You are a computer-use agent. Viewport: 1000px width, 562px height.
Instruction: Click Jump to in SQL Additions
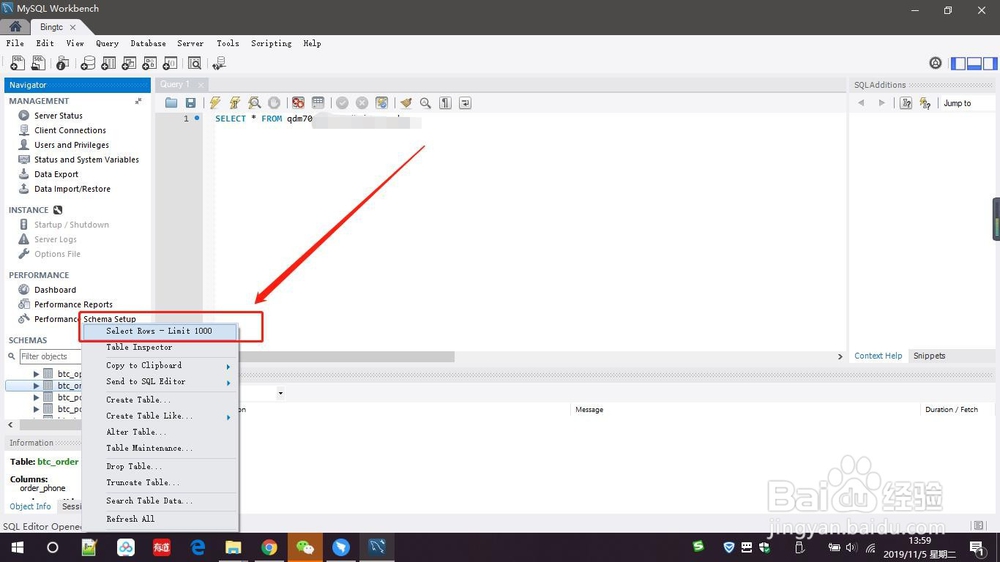[x=957, y=103]
